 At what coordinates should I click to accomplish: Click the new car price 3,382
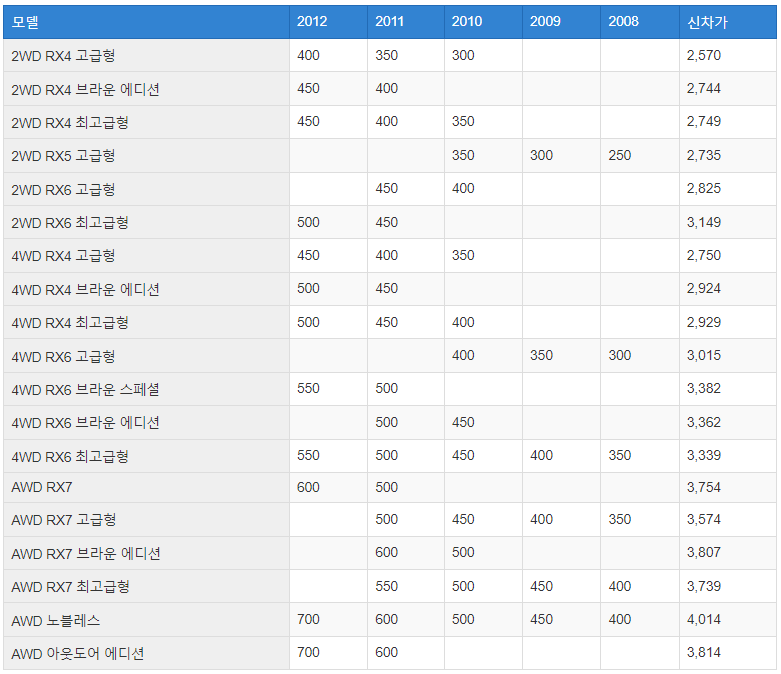click(704, 388)
